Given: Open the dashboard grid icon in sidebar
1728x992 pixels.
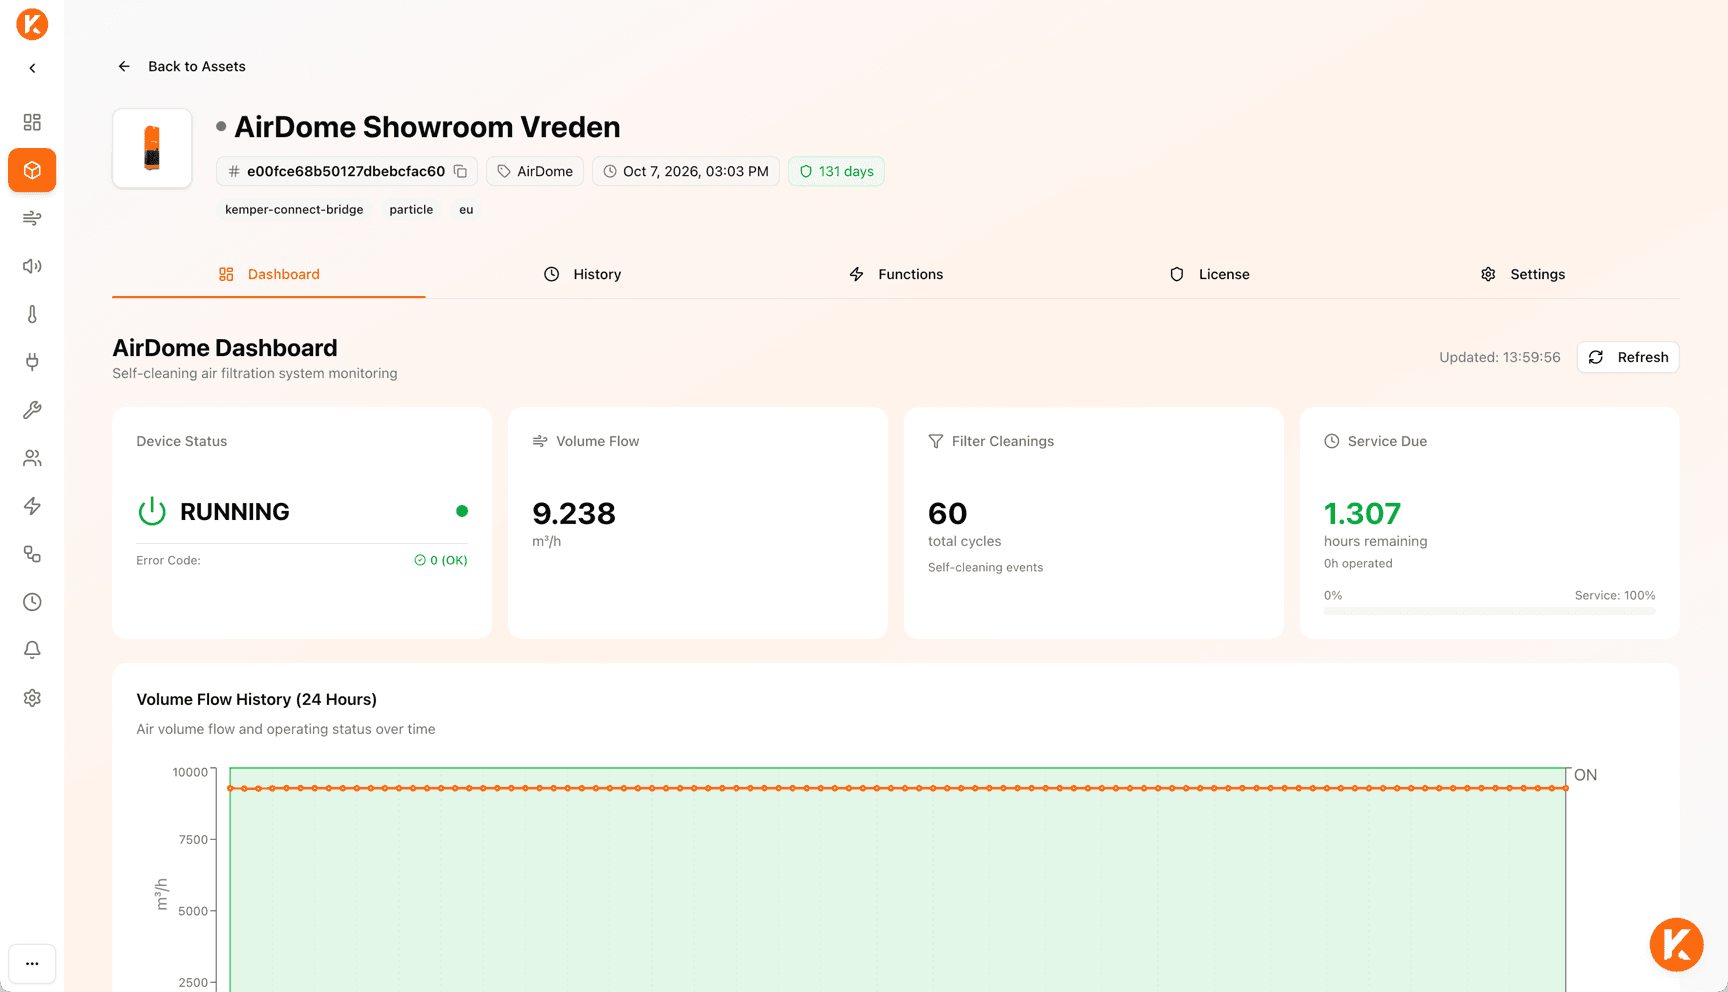Looking at the screenshot, I should pos(32,122).
